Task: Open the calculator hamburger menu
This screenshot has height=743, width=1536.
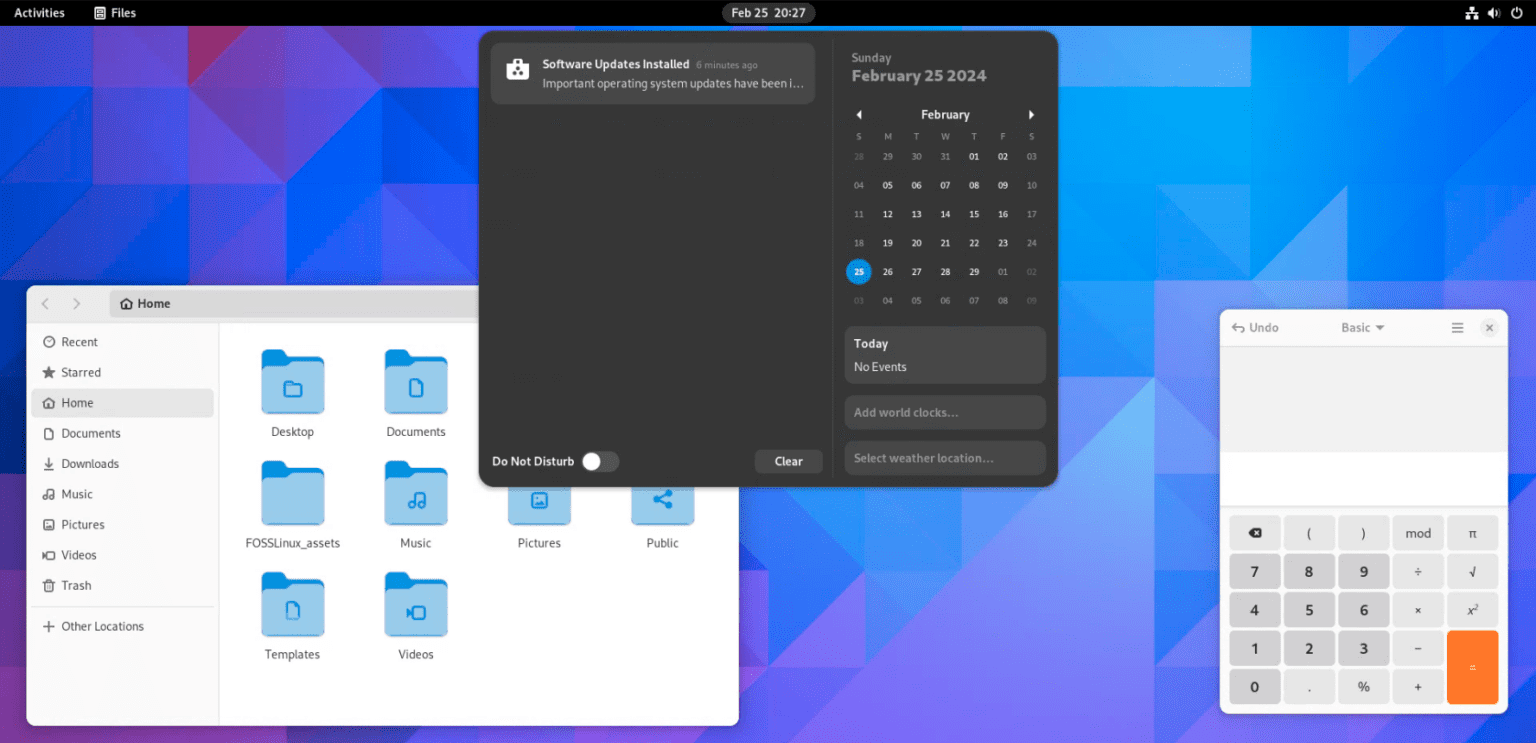Action: pos(1457,327)
